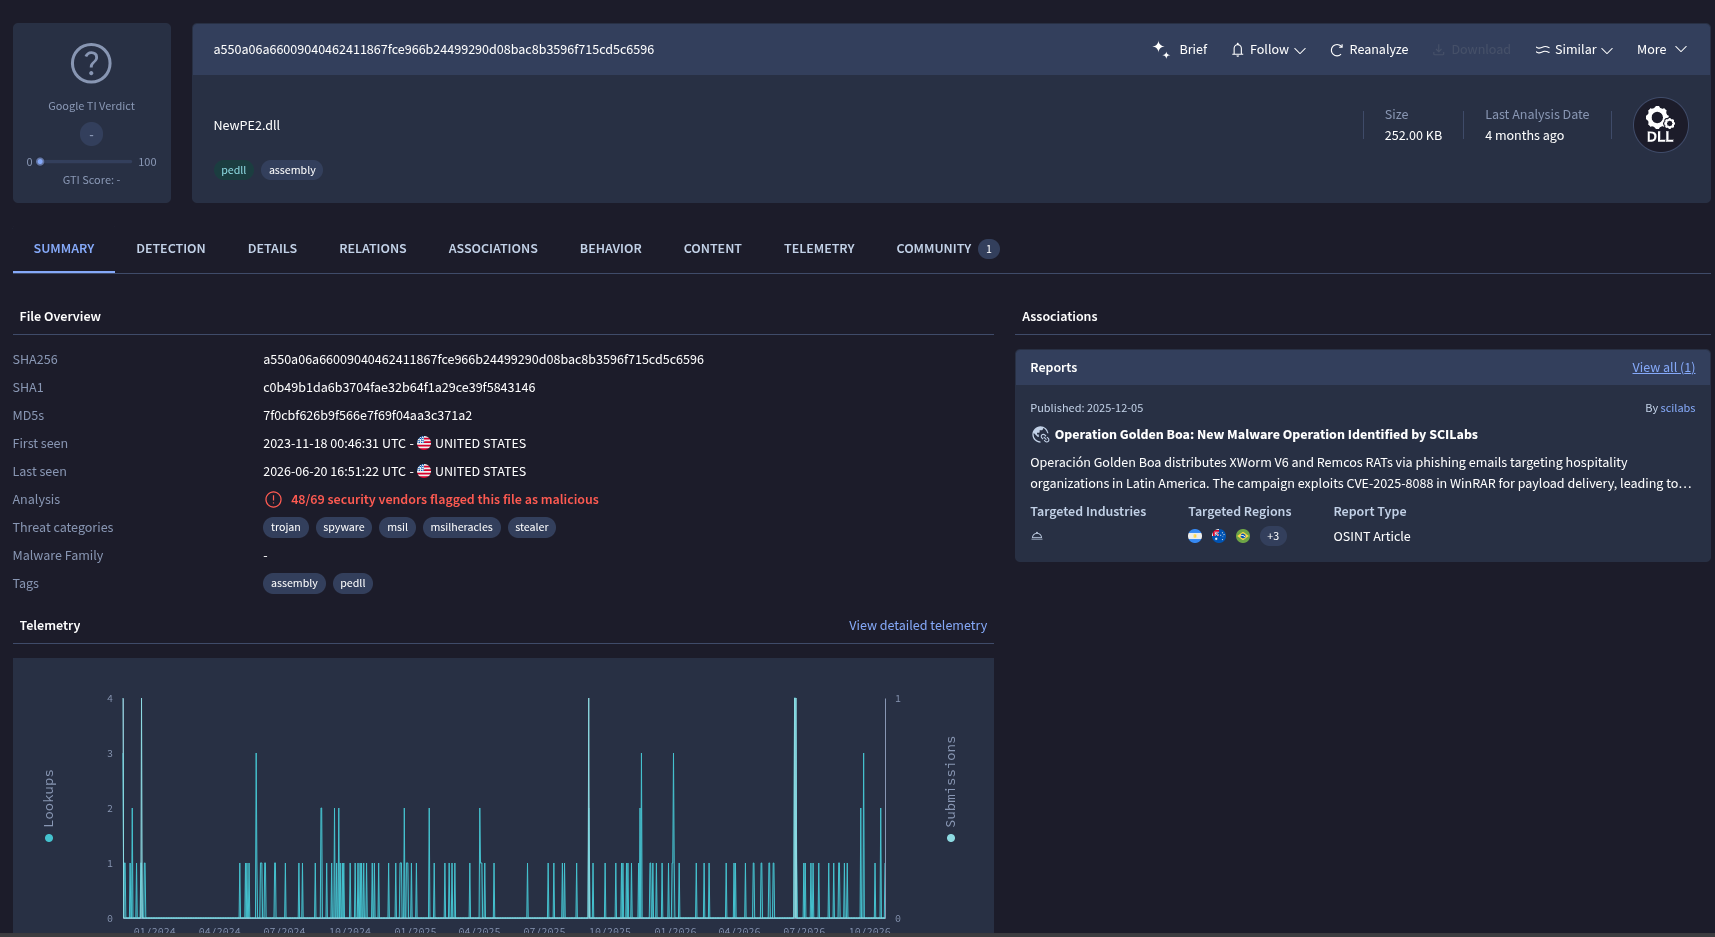This screenshot has height=937, width=1715.
Task: Click the Submissions legend dot on chart
Action: click(950, 838)
